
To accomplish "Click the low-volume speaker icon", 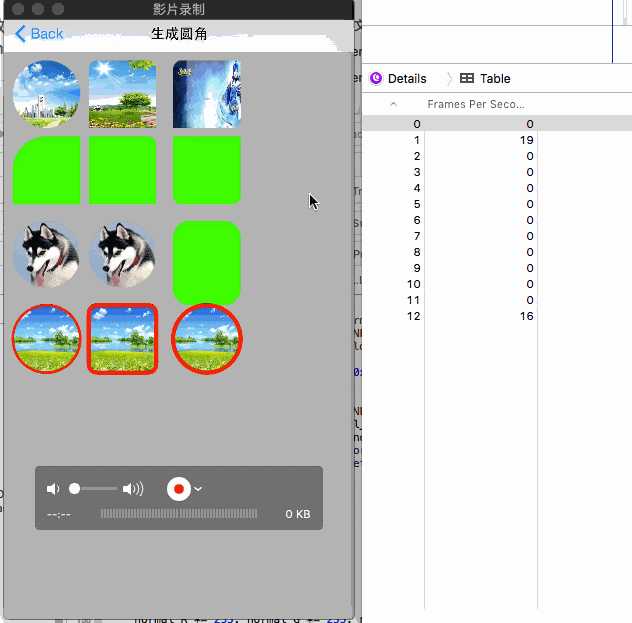I will pyautogui.click(x=53, y=489).
